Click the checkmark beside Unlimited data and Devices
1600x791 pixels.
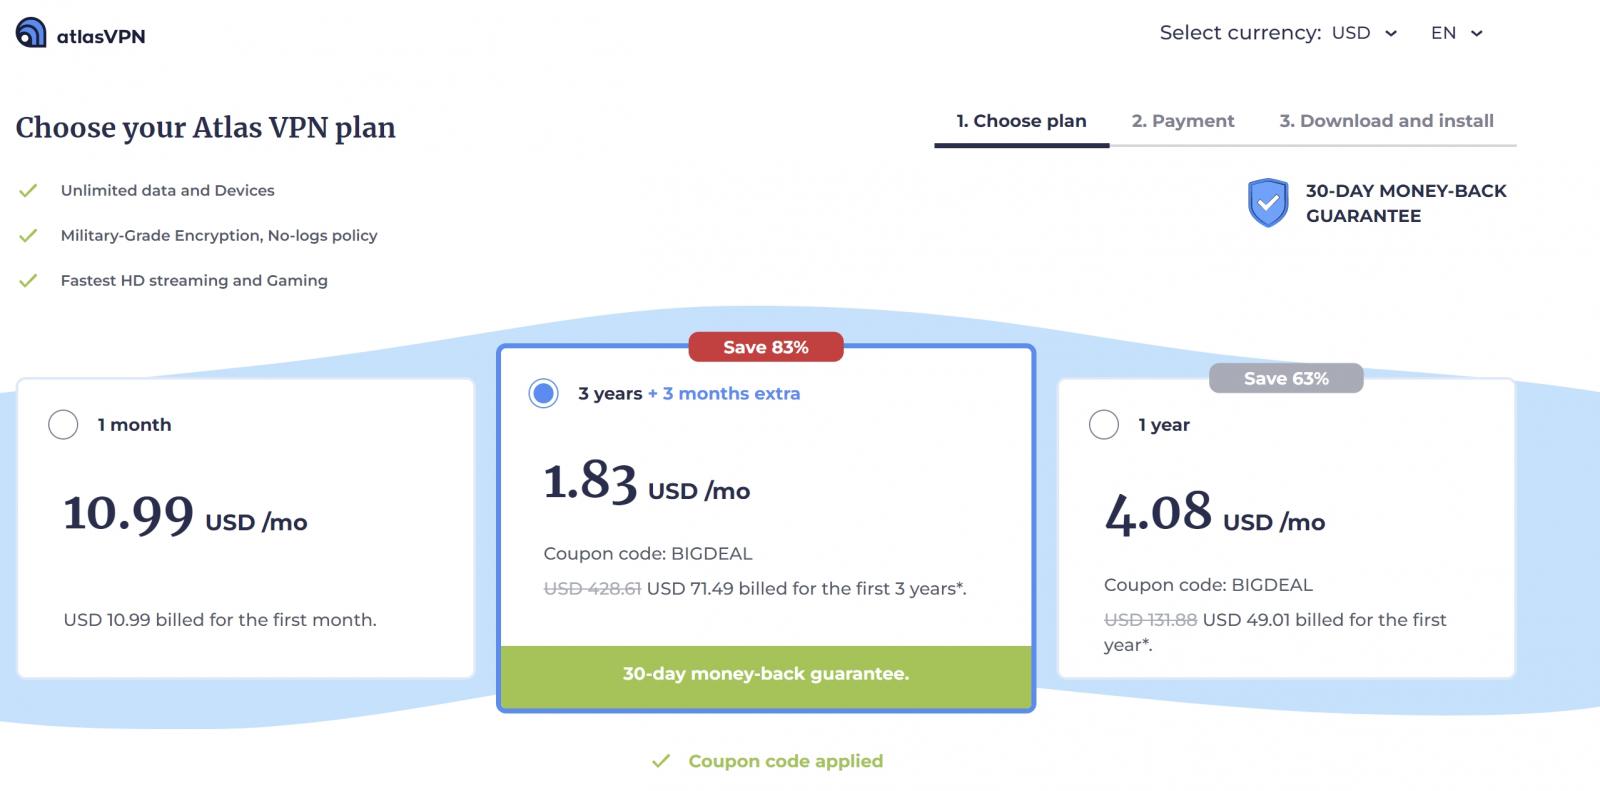(27, 189)
